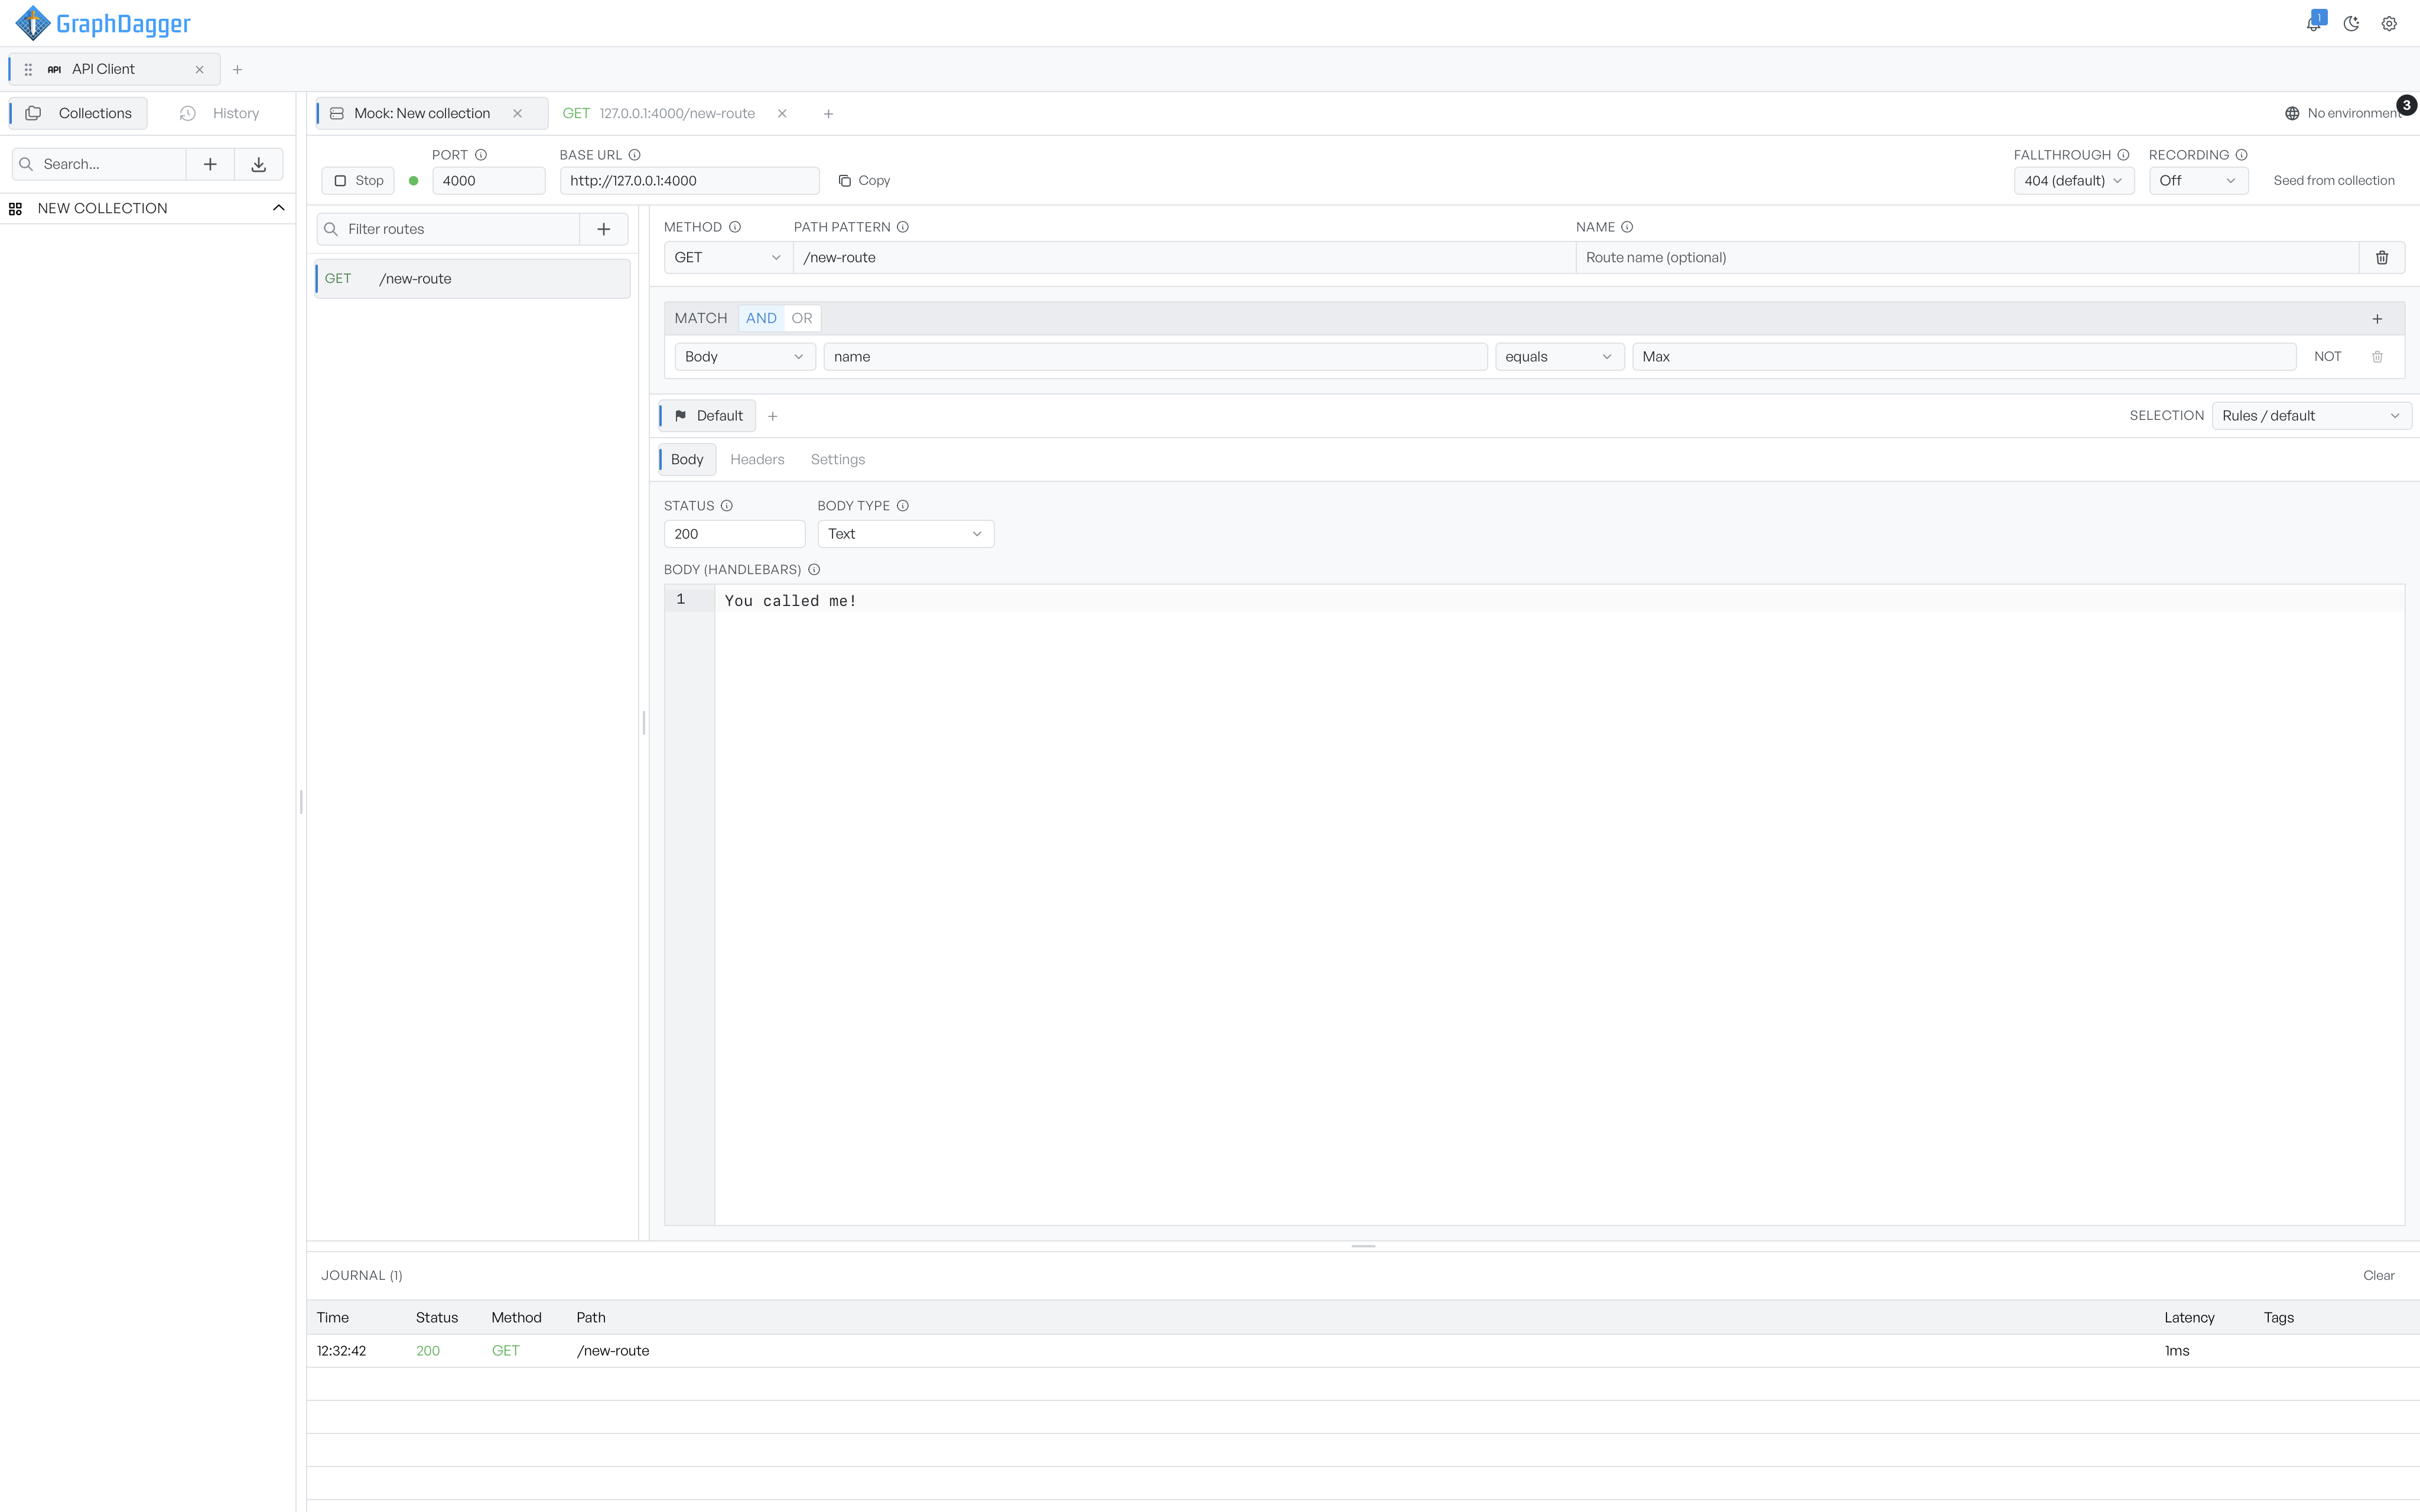Open the BODY TYPE Text dropdown
The height and width of the screenshot is (1512, 2420).
point(905,534)
